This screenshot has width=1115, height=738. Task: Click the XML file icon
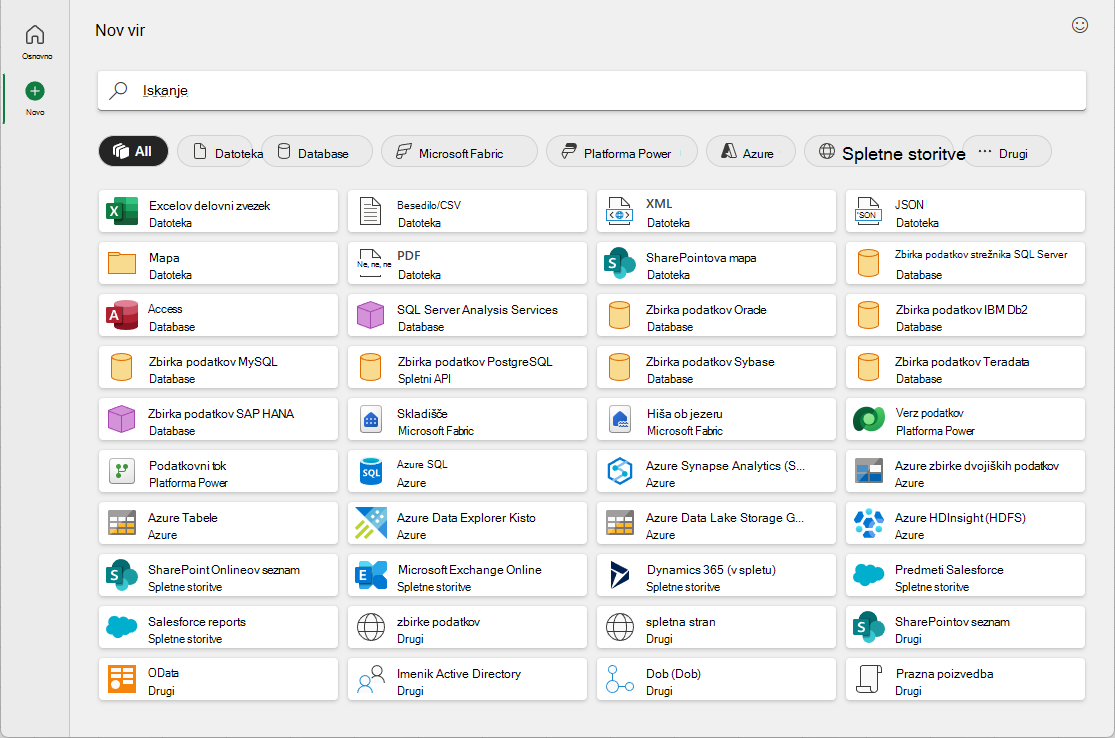click(619, 211)
